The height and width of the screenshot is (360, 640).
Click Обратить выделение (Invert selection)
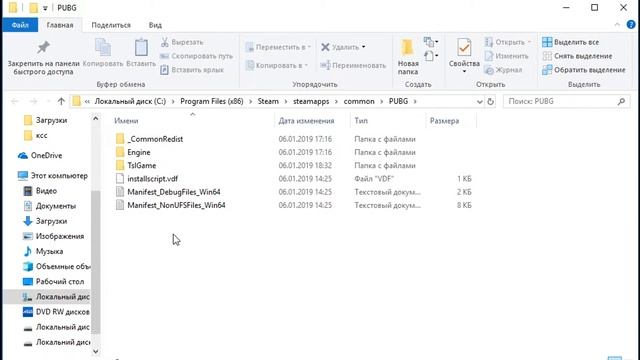coord(584,70)
